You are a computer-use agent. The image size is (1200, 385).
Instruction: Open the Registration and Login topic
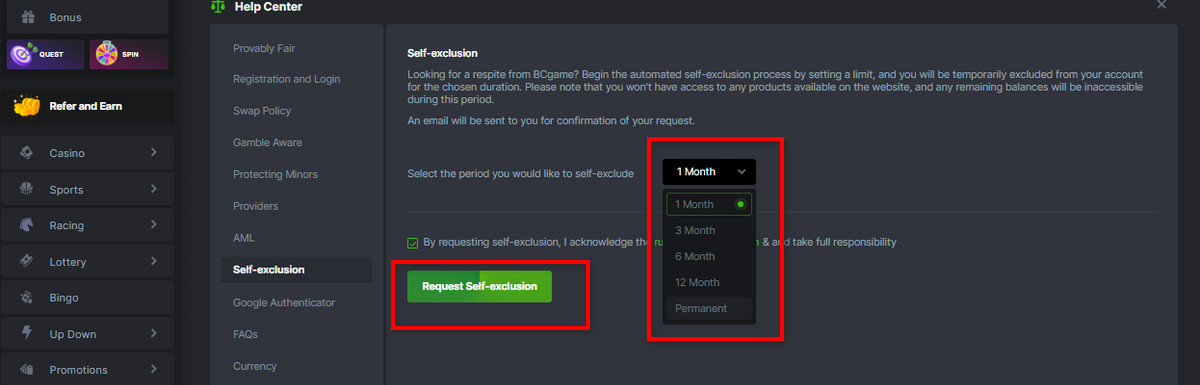point(286,79)
